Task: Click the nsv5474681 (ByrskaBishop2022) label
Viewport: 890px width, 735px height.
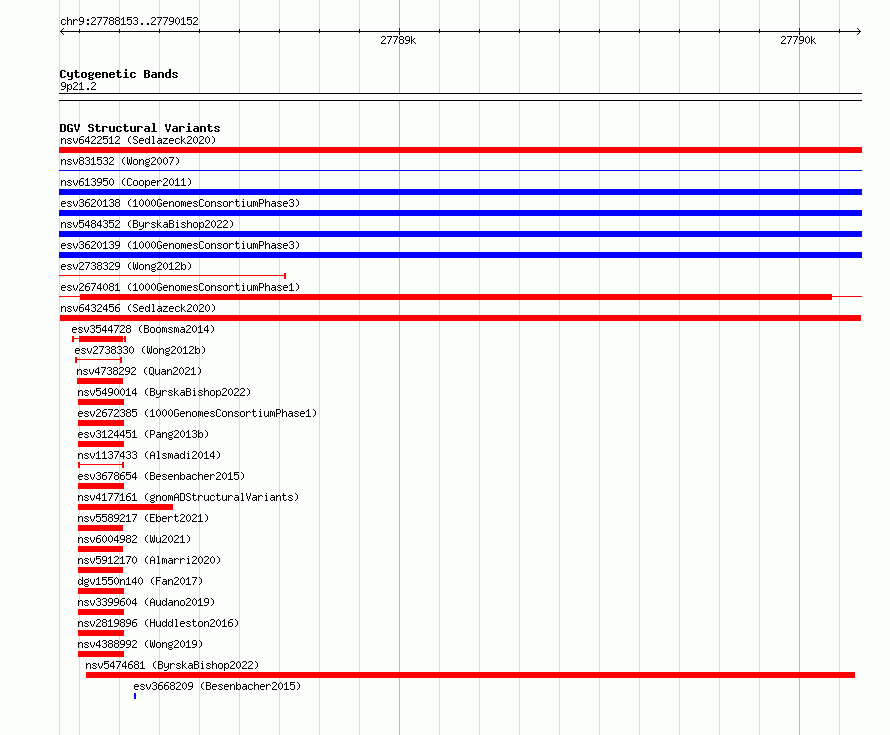Action: [x=172, y=665]
